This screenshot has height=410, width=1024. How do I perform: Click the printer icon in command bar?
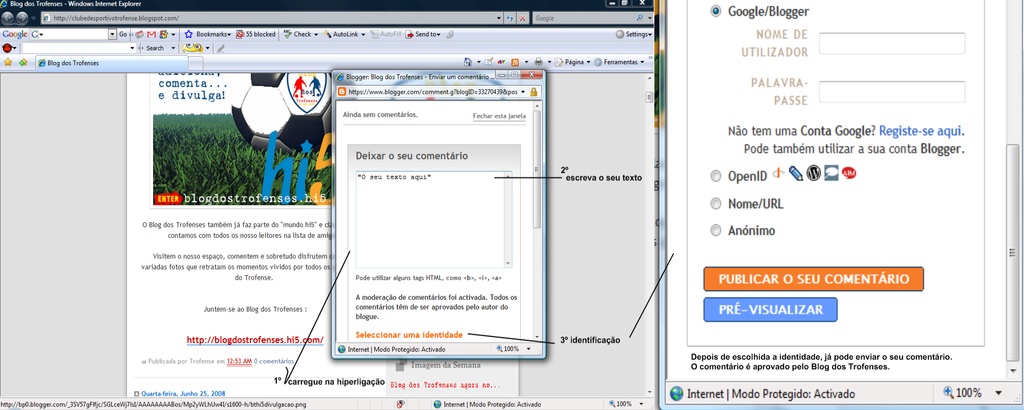coord(538,62)
